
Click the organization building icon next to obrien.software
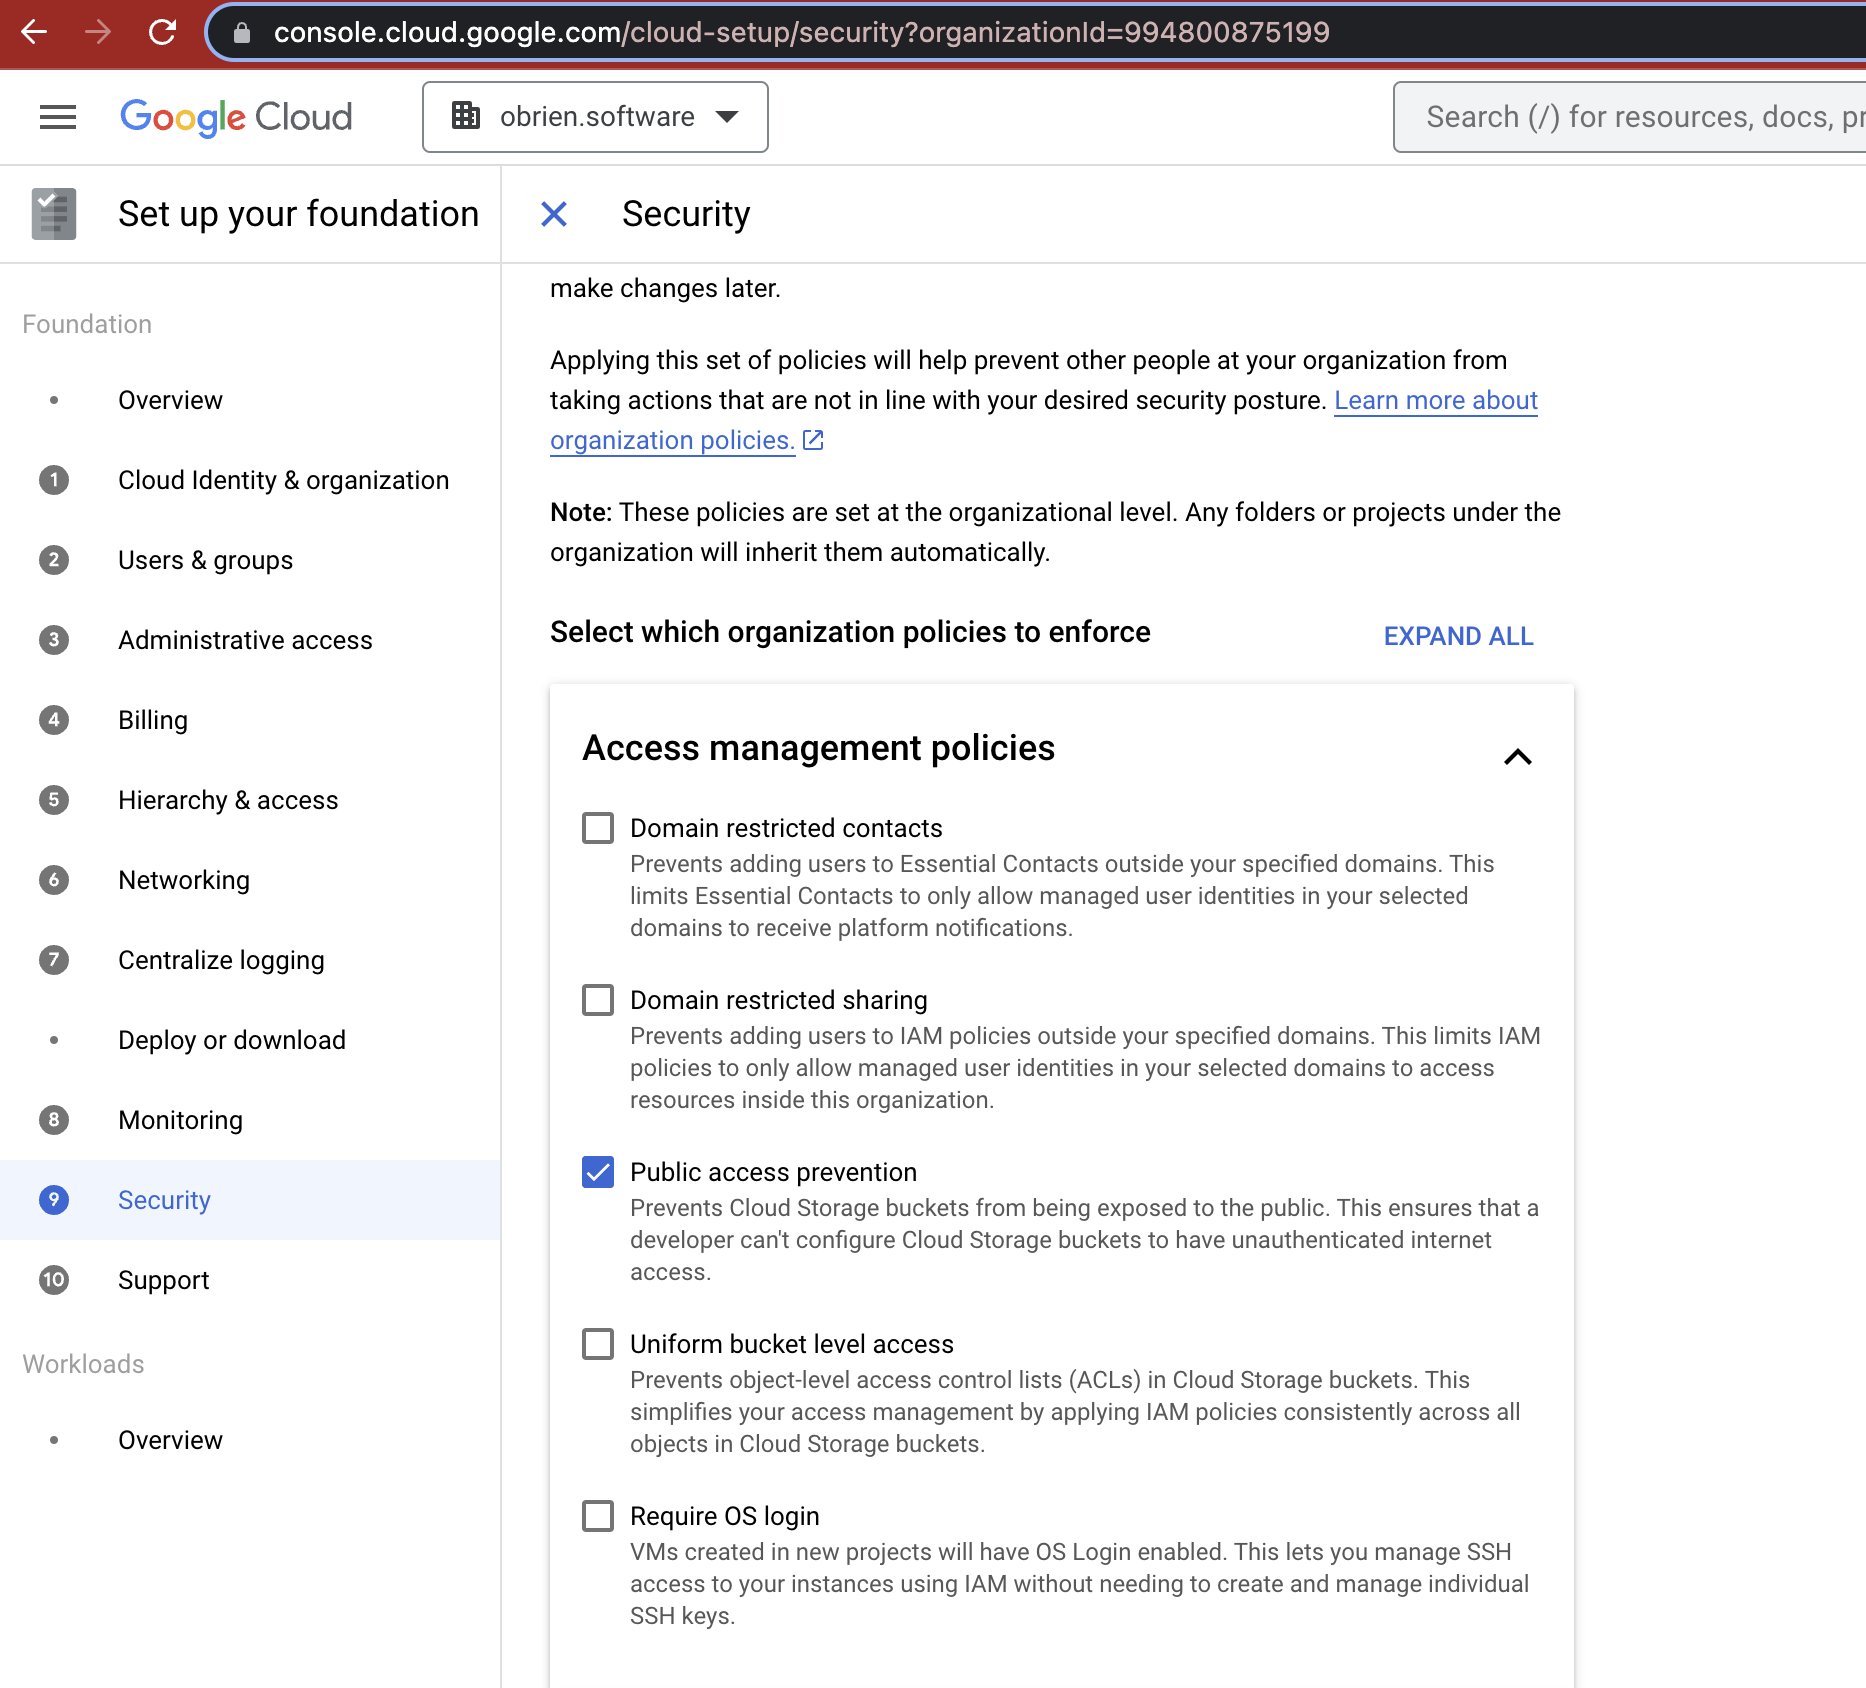click(x=466, y=116)
